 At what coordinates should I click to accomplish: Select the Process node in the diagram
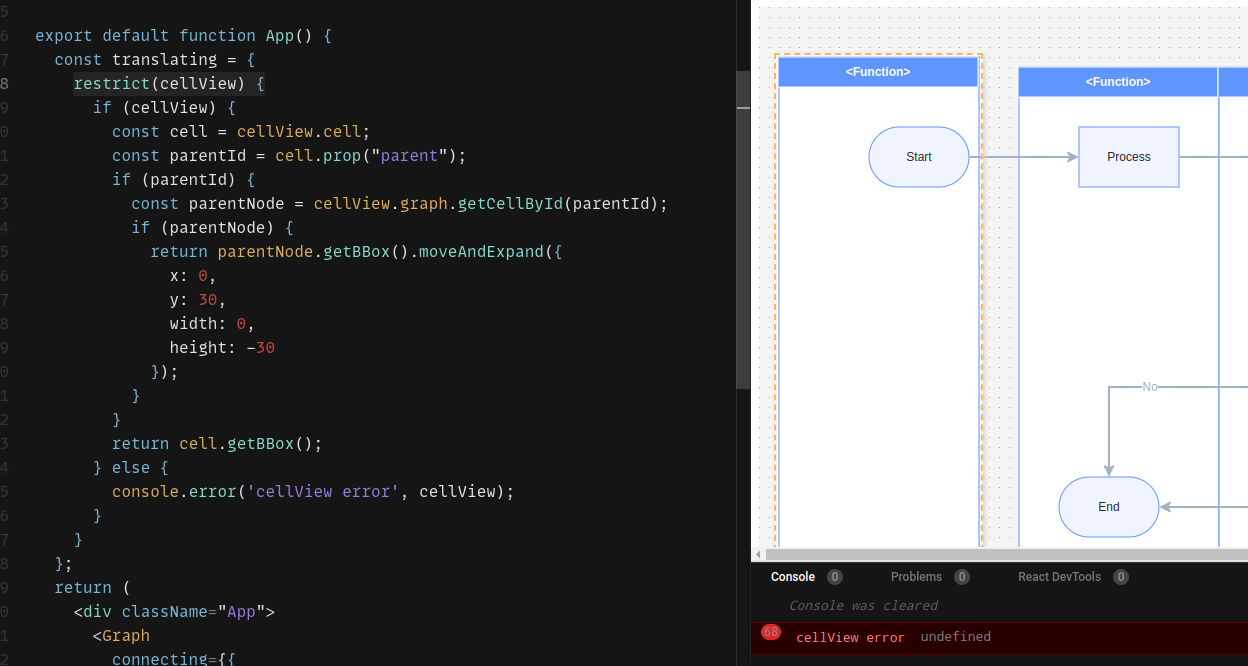click(1128, 157)
